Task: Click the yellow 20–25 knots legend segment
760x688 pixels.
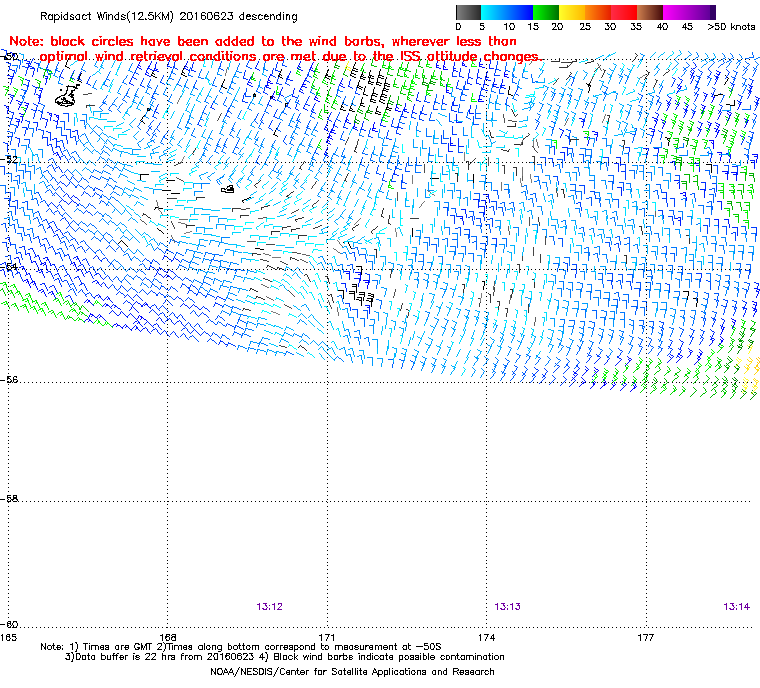Action: pyautogui.click(x=572, y=12)
